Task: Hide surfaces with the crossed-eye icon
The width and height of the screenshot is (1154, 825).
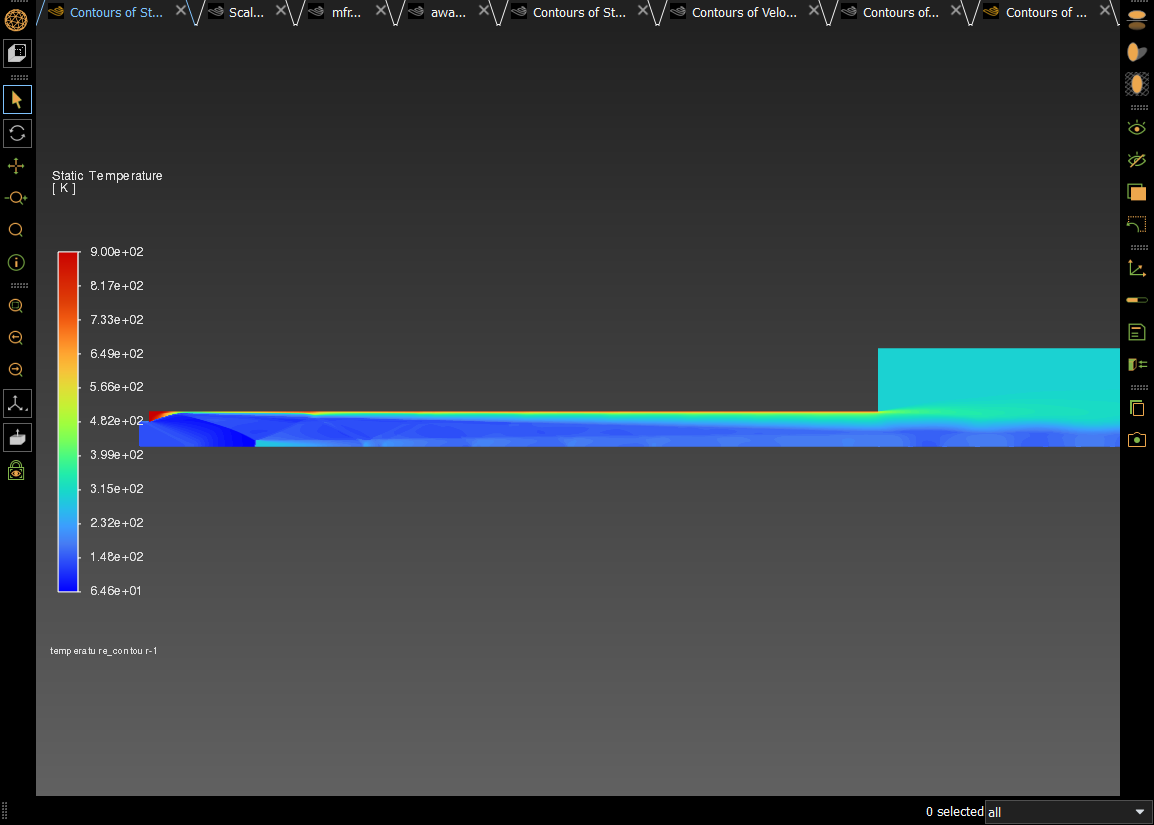Action: point(1136,160)
